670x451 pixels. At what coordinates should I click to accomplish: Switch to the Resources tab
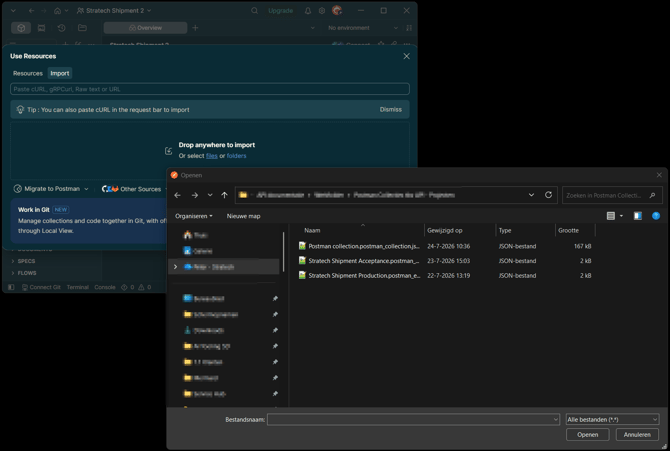[28, 73]
